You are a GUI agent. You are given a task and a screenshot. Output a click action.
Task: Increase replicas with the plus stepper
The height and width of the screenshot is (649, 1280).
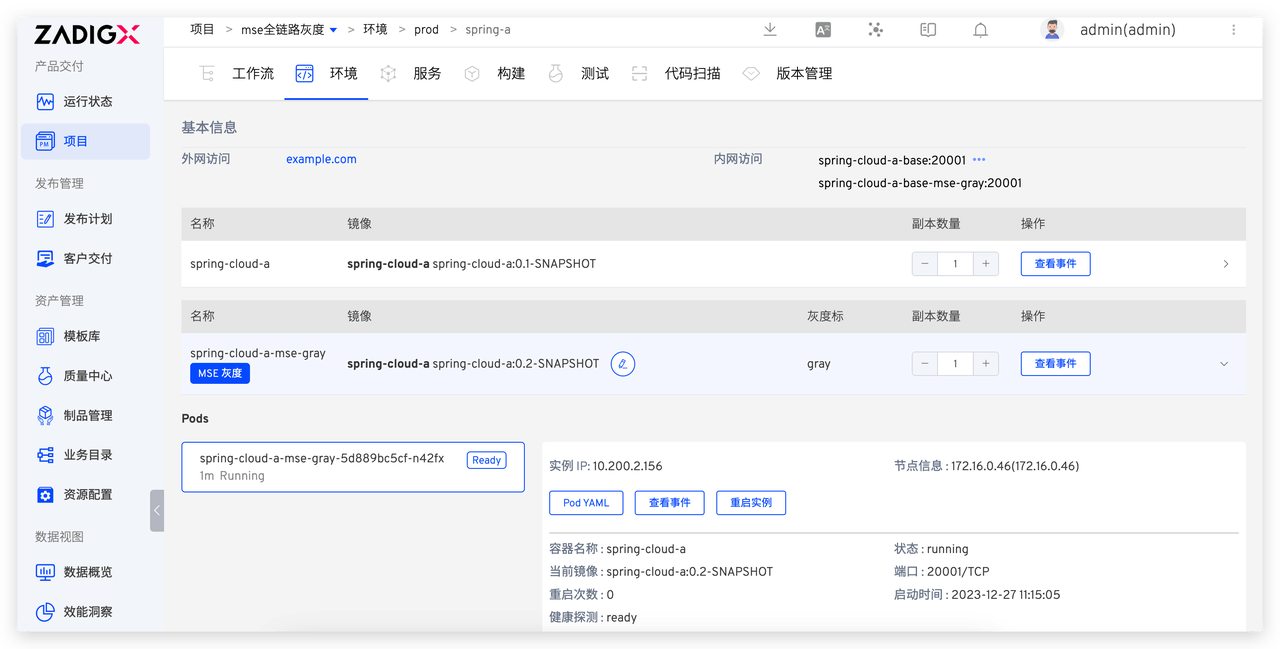point(986,263)
